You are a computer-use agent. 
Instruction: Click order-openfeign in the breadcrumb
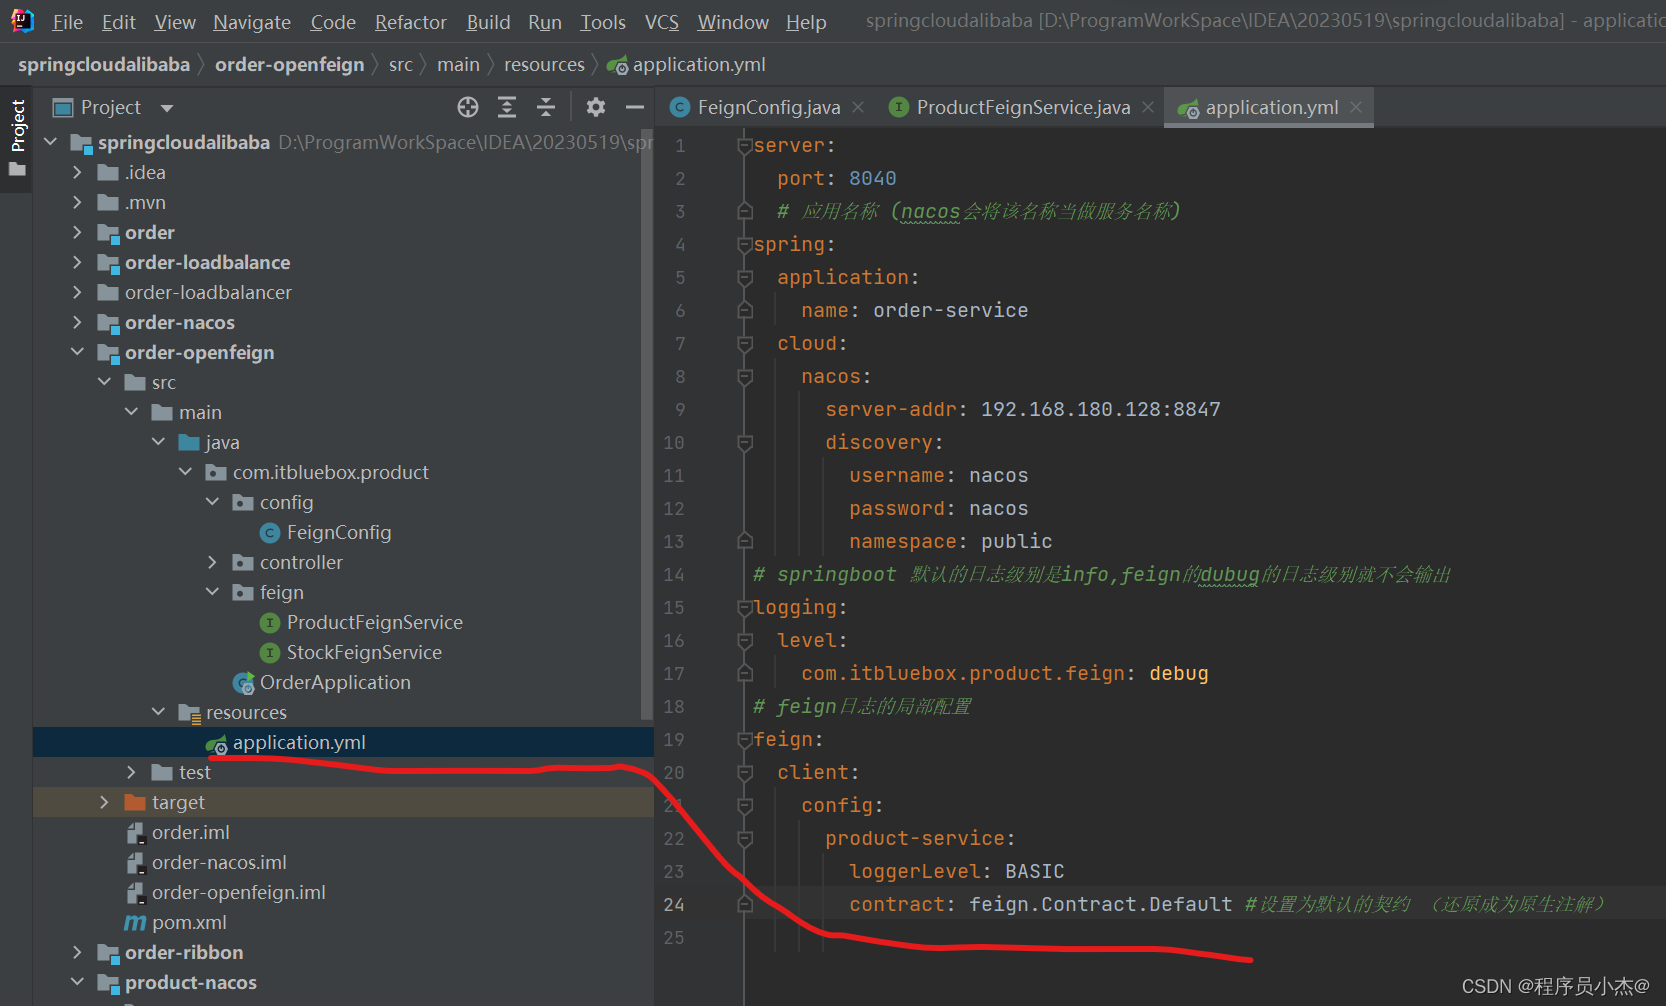tap(290, 65)
